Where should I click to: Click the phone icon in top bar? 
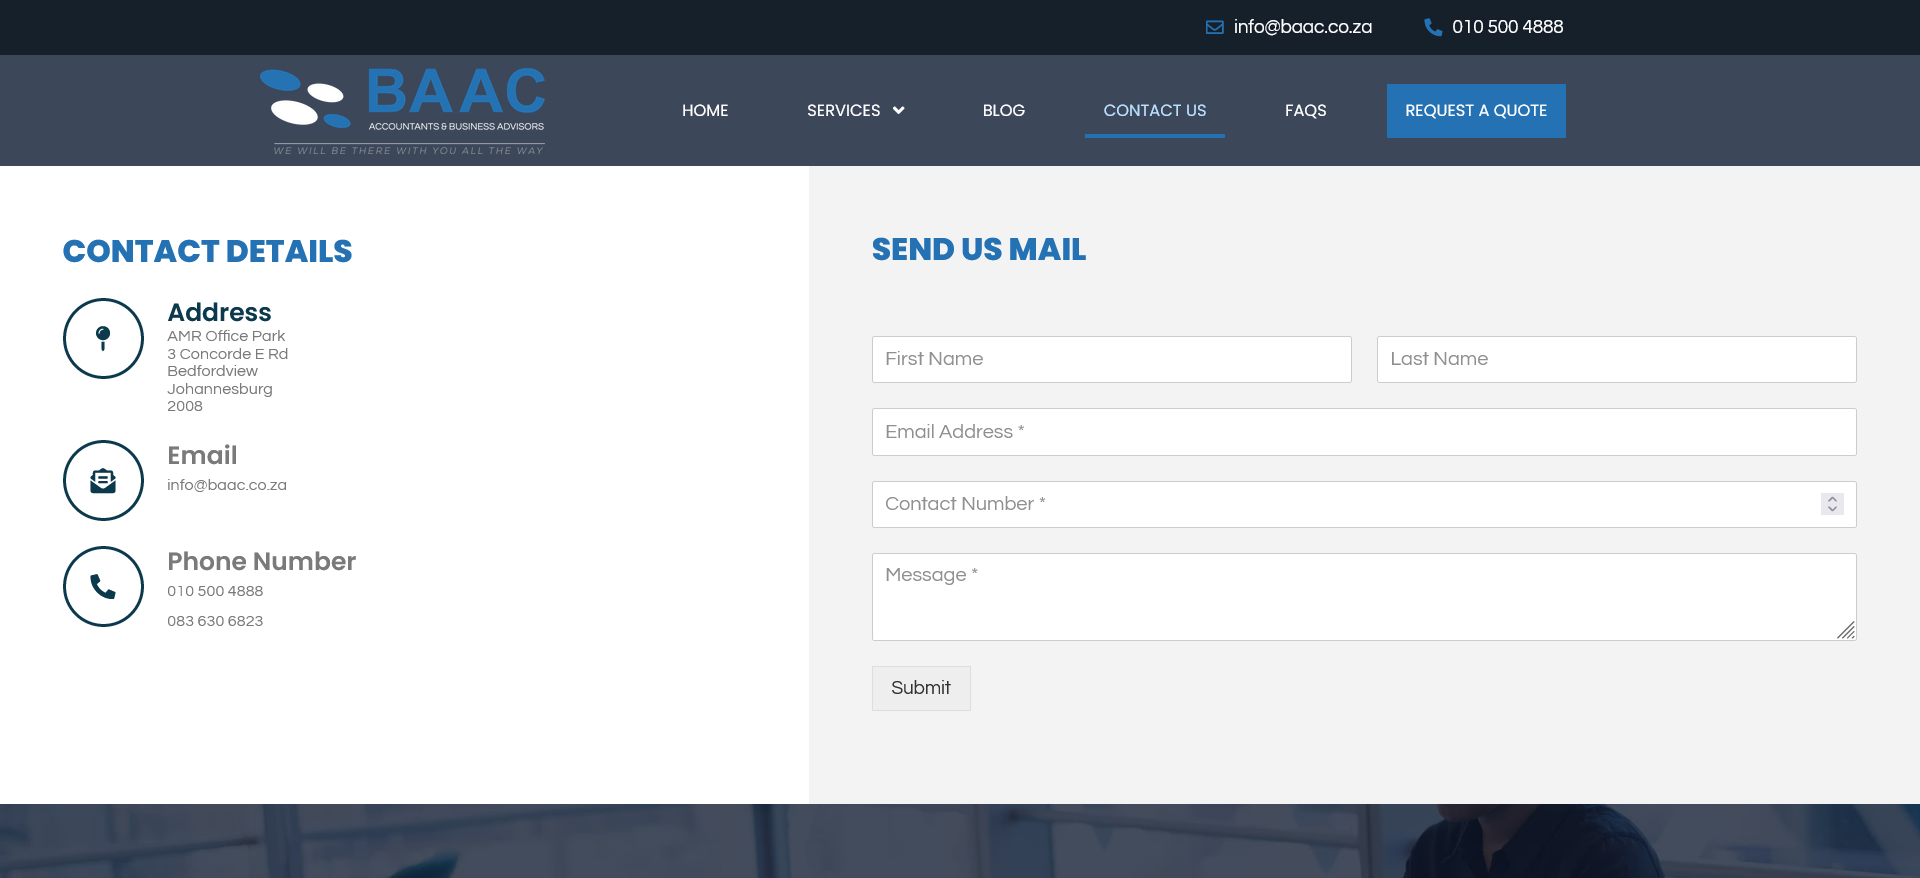pos(1432,27)
